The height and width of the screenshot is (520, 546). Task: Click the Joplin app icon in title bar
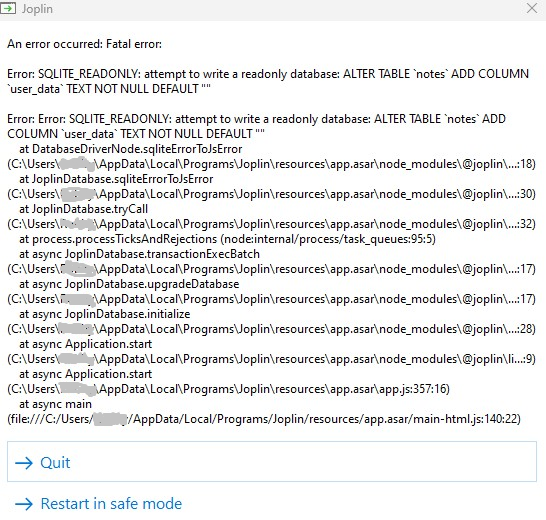[x=8, y=8]
